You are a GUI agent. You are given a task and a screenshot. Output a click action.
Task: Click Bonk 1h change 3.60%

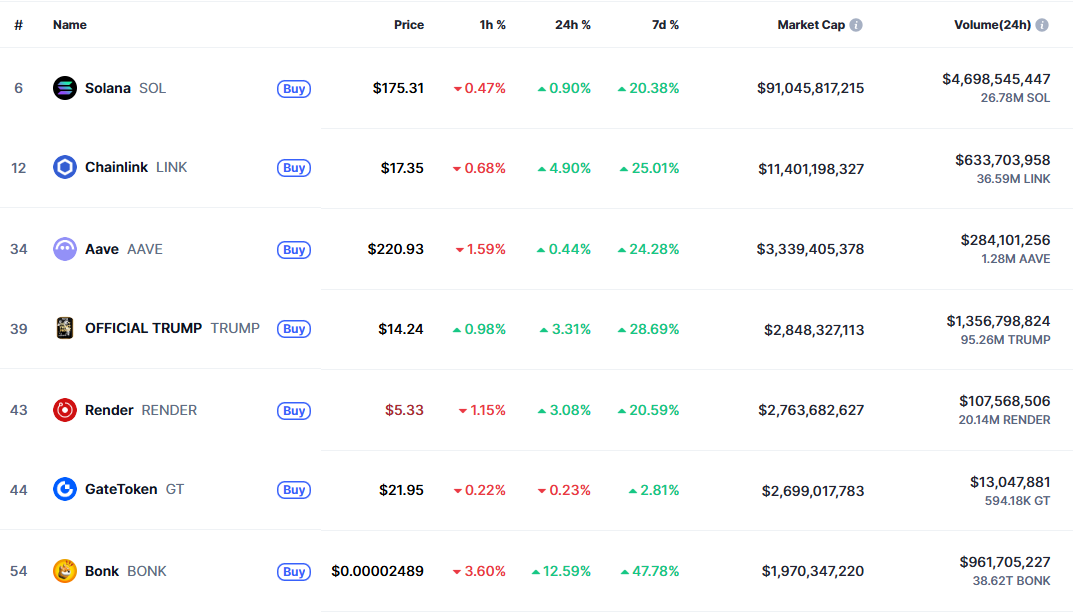[479, 571]
